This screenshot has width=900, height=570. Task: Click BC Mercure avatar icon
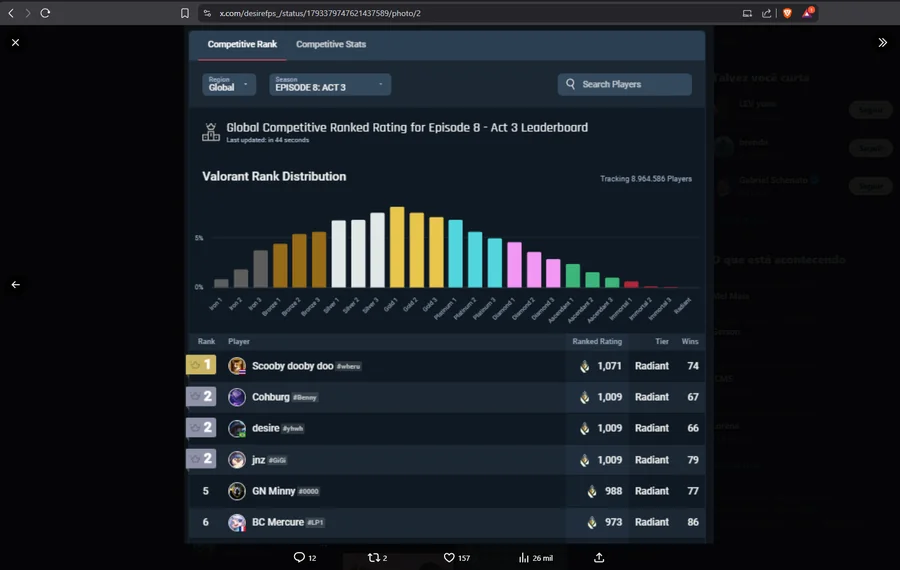click(237, 522)
